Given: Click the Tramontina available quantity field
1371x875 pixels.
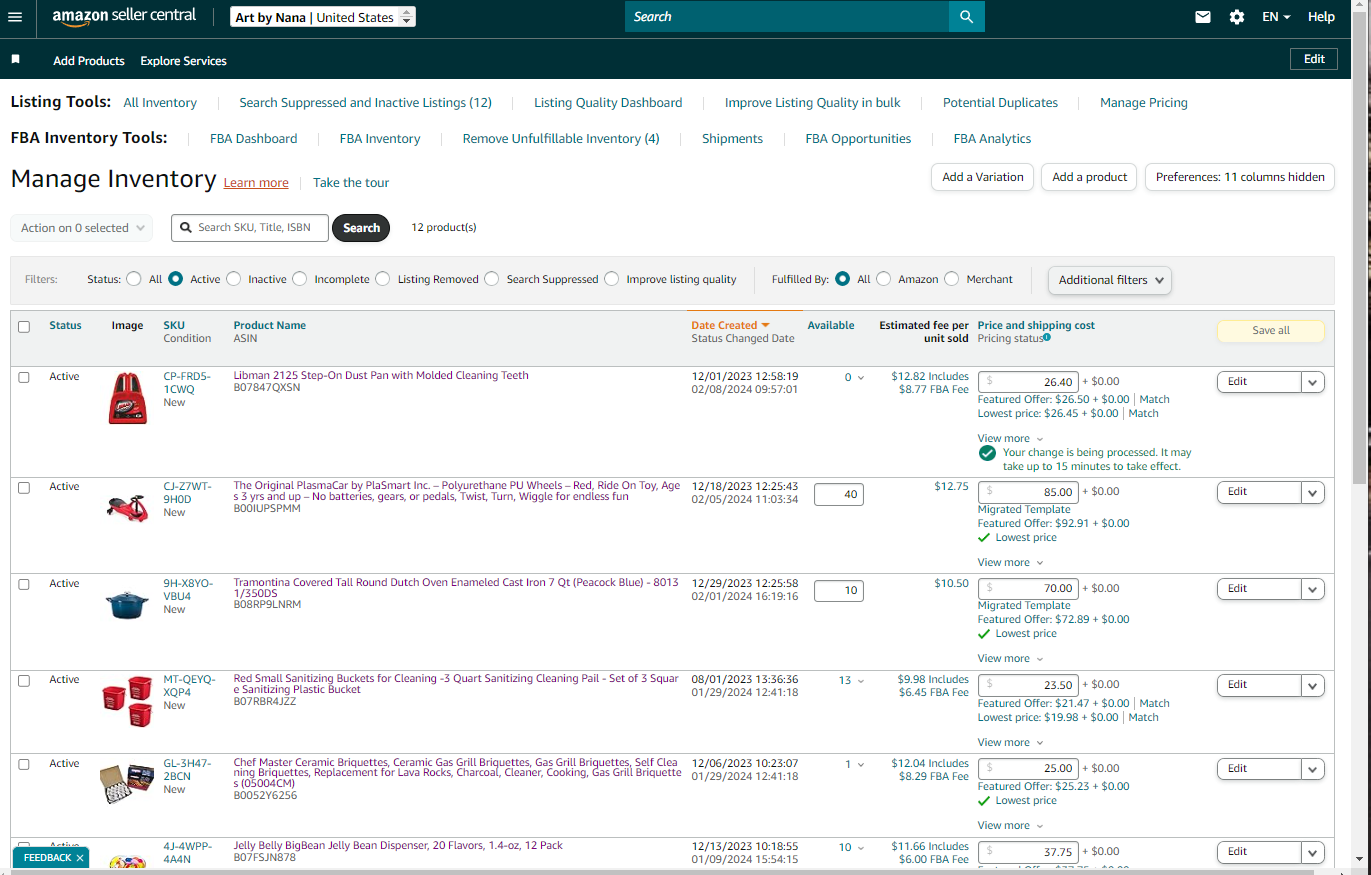Looking at the screenshot, I should click(839, 591).
